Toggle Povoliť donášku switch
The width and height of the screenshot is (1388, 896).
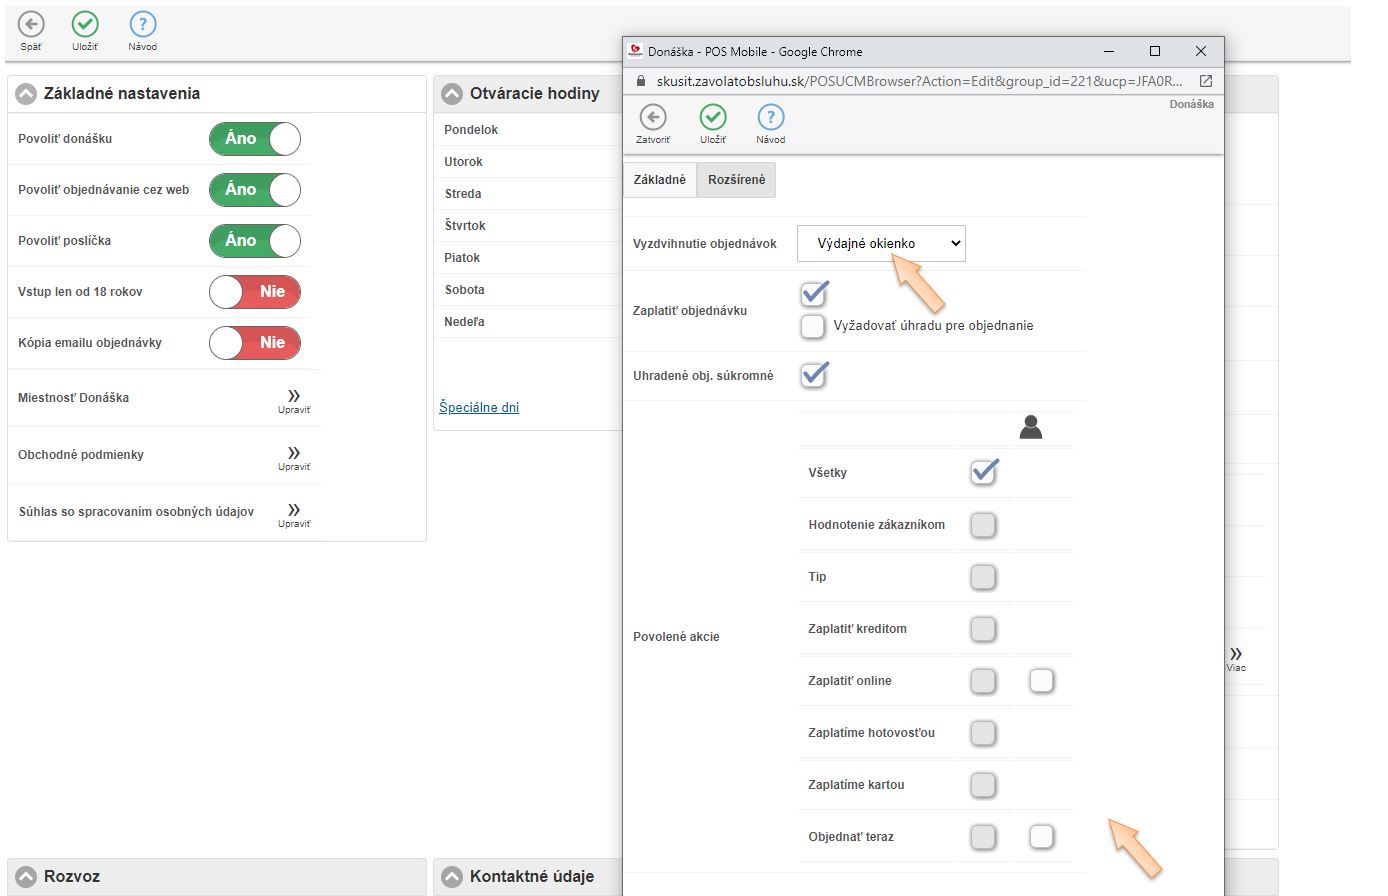coord(255,139)
